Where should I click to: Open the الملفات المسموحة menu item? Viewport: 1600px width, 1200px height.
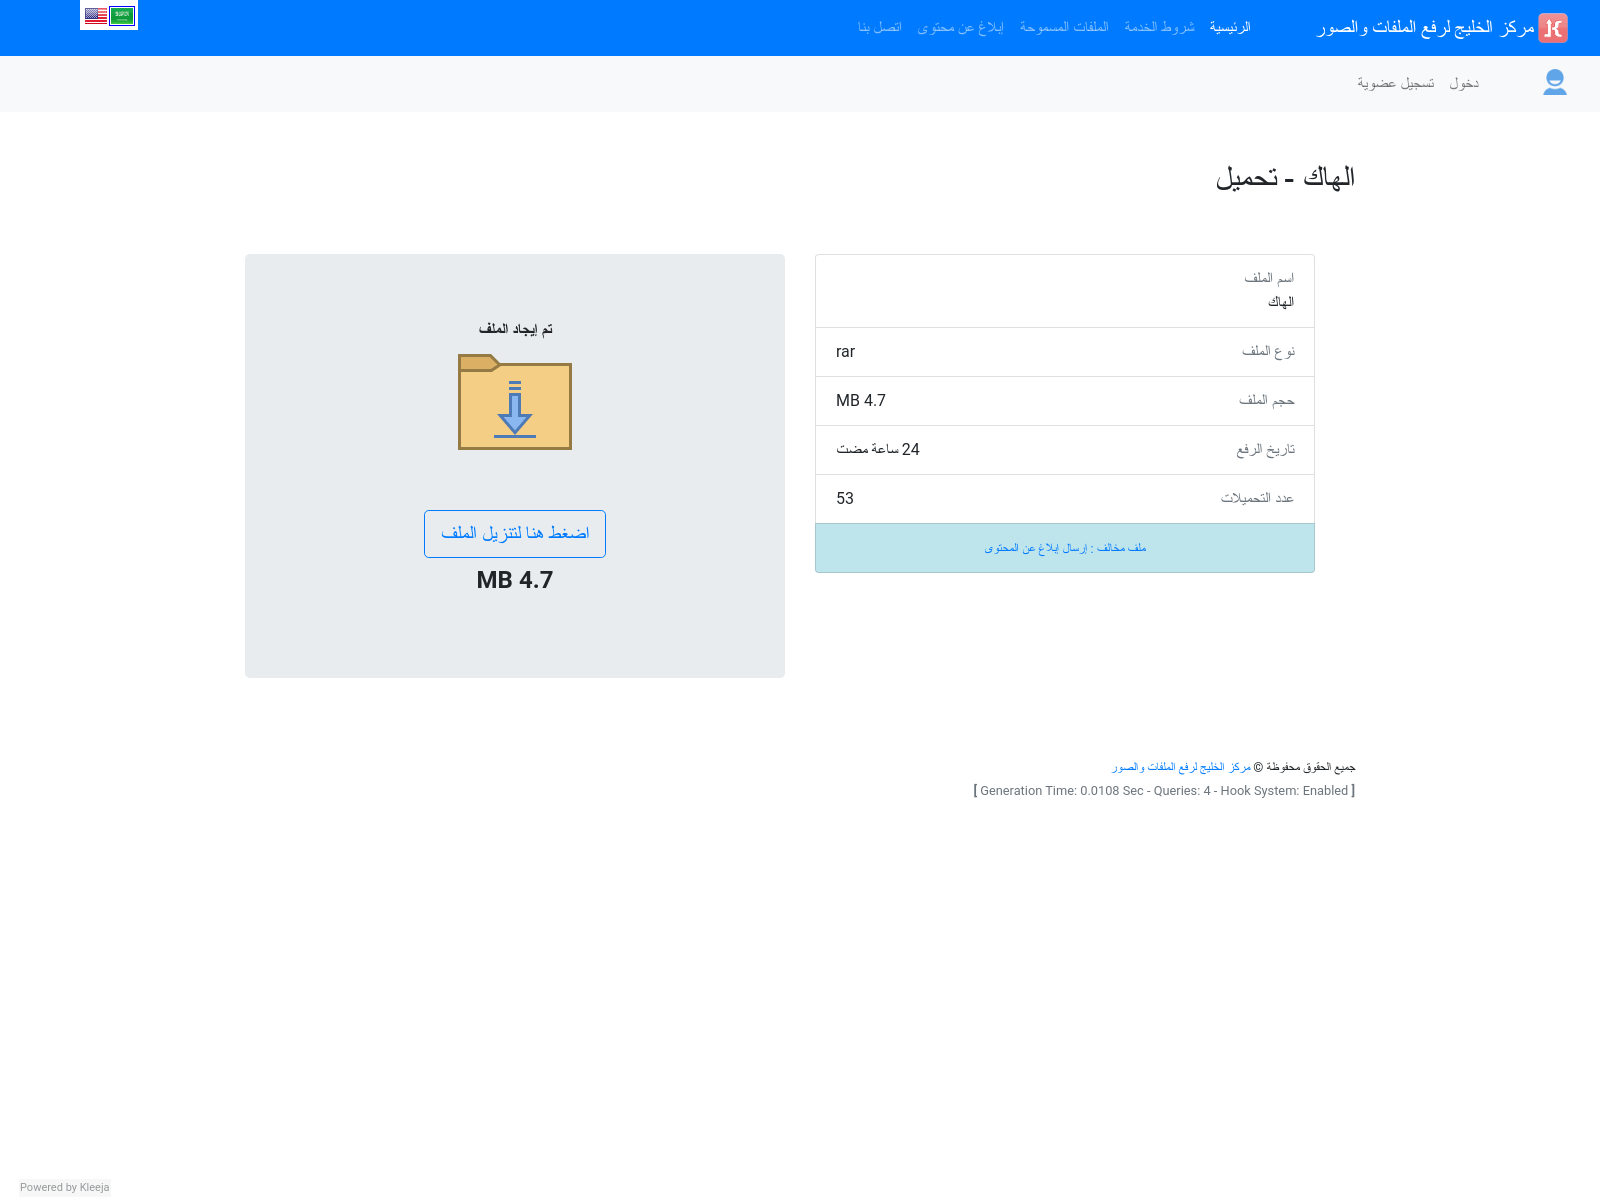click(1064, 28)
